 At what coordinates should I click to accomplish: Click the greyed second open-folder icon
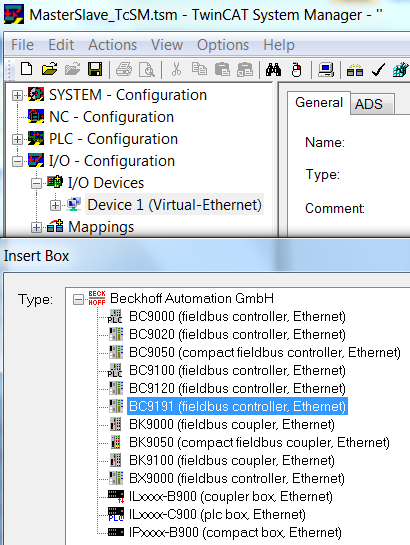click(72, 69)
